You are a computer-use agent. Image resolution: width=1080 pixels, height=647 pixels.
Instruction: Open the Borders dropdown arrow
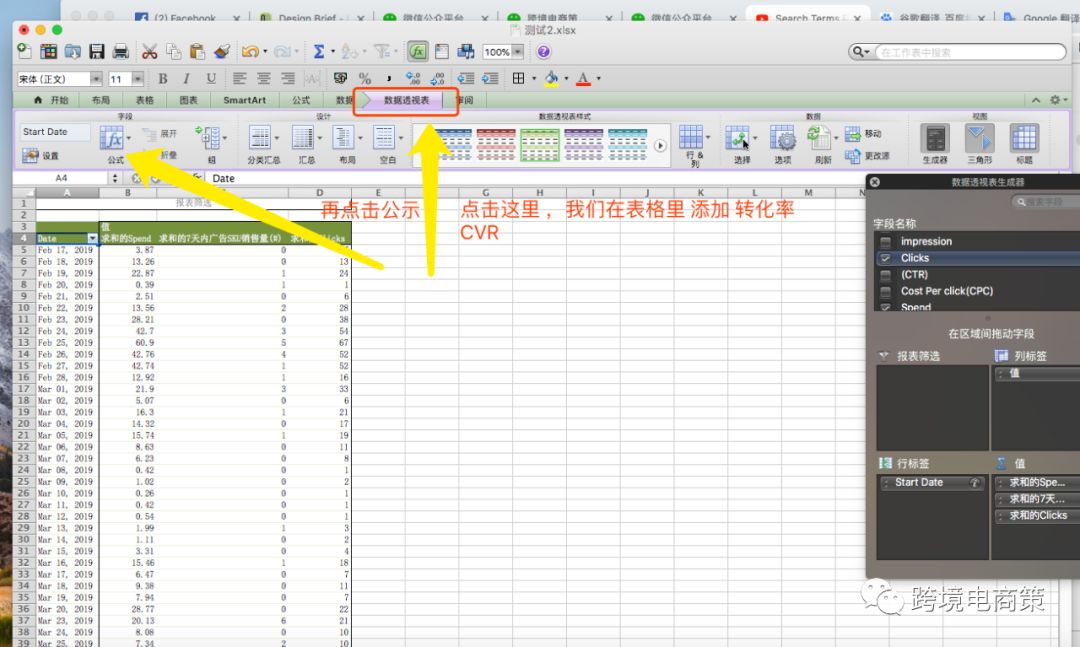coord(534,79)
